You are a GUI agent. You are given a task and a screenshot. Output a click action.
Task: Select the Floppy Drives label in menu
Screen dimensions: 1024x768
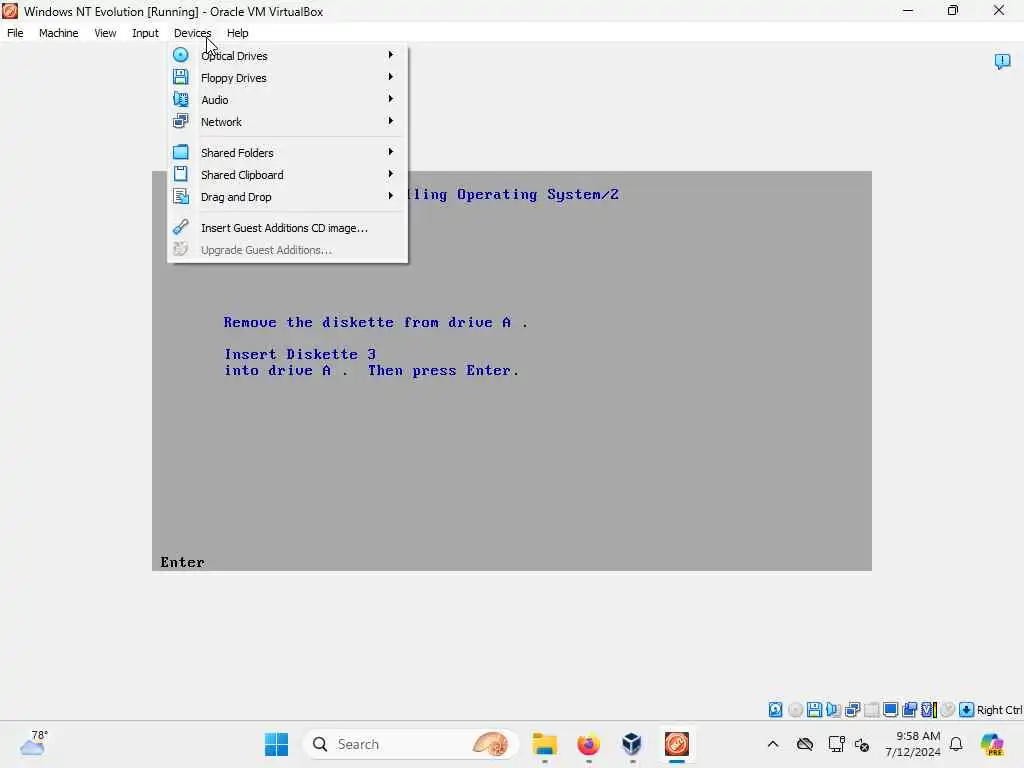click(x=234, y=78)
